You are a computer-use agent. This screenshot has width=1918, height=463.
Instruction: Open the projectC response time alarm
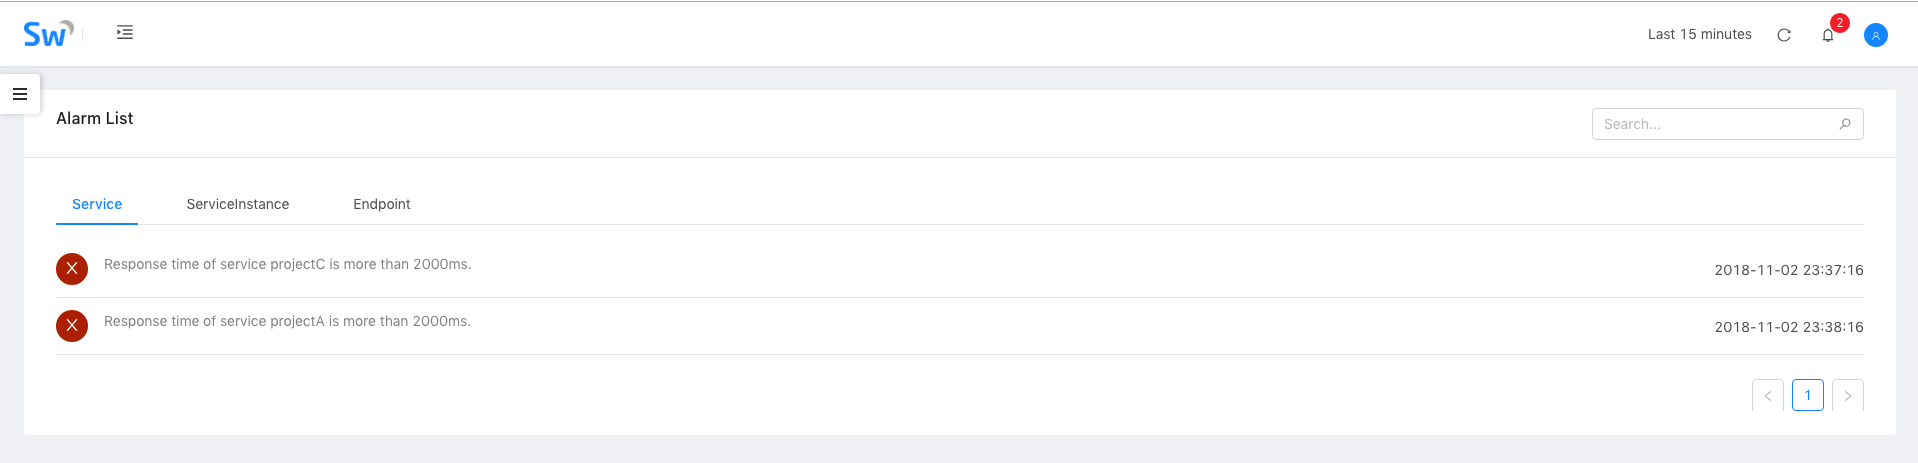coord(288,265)
